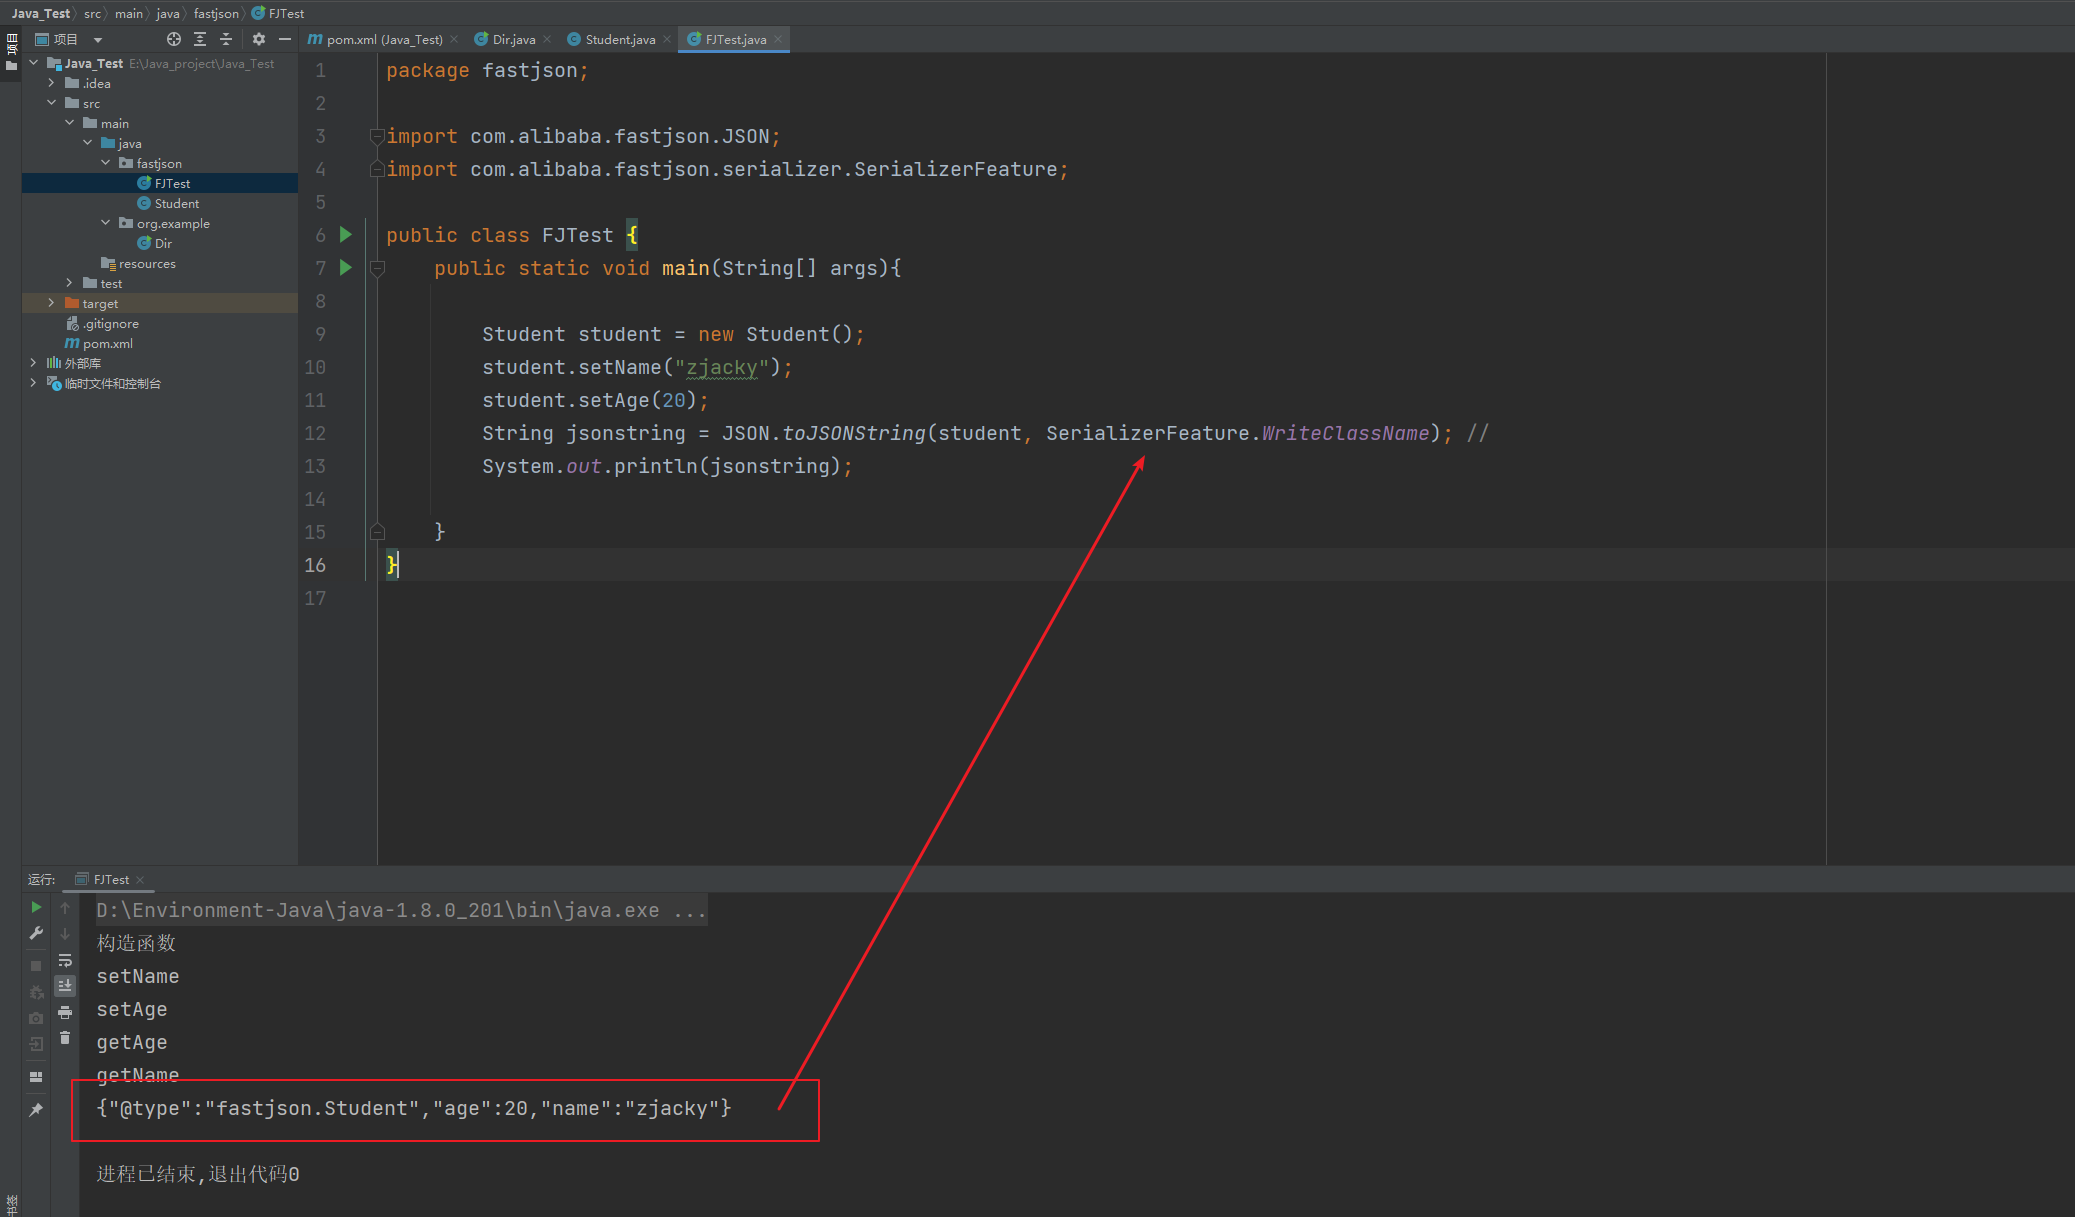Viewport: 2075px width, 1217px height.
Task: Close the Dir.java tab
Action: [547, 39]
